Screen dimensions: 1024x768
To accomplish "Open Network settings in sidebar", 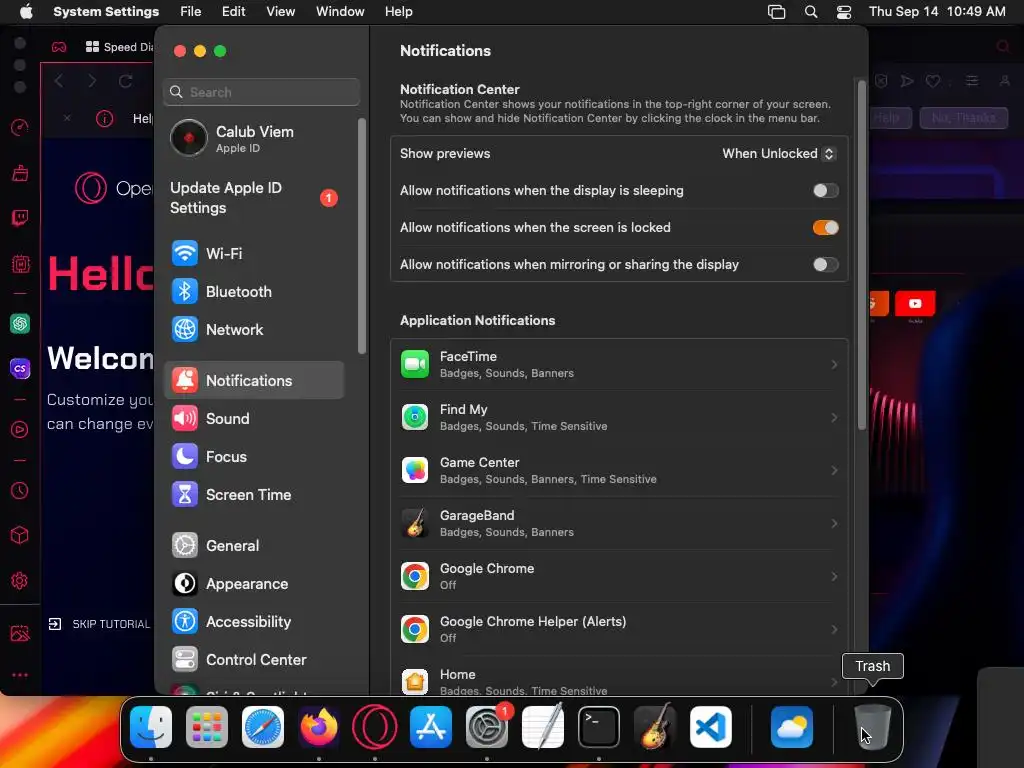I will click(x=253, y=330).
